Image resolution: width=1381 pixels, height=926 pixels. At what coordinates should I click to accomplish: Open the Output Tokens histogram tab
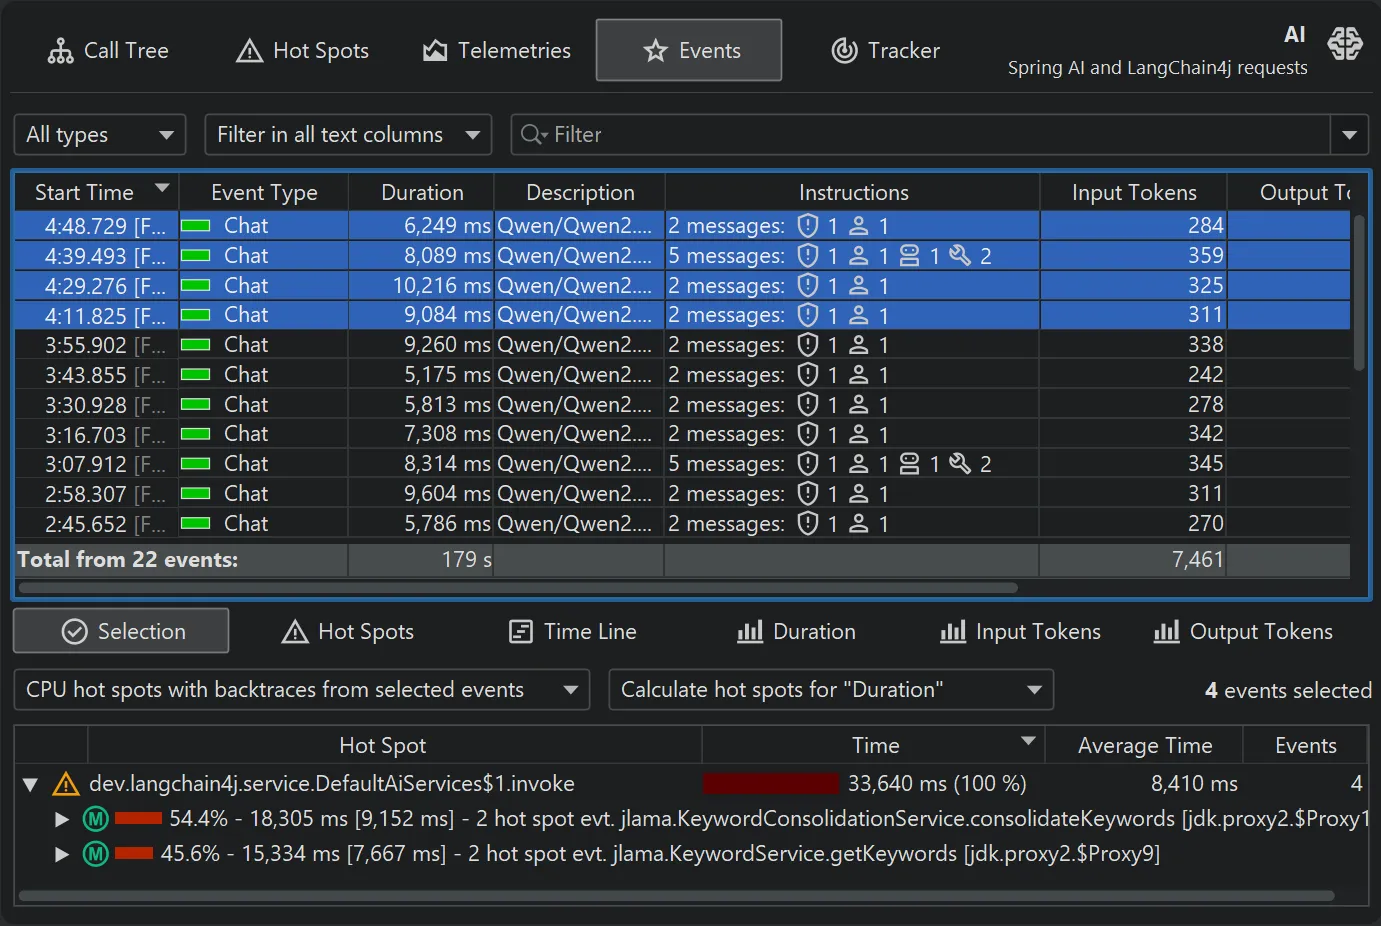coord(1243,631)
